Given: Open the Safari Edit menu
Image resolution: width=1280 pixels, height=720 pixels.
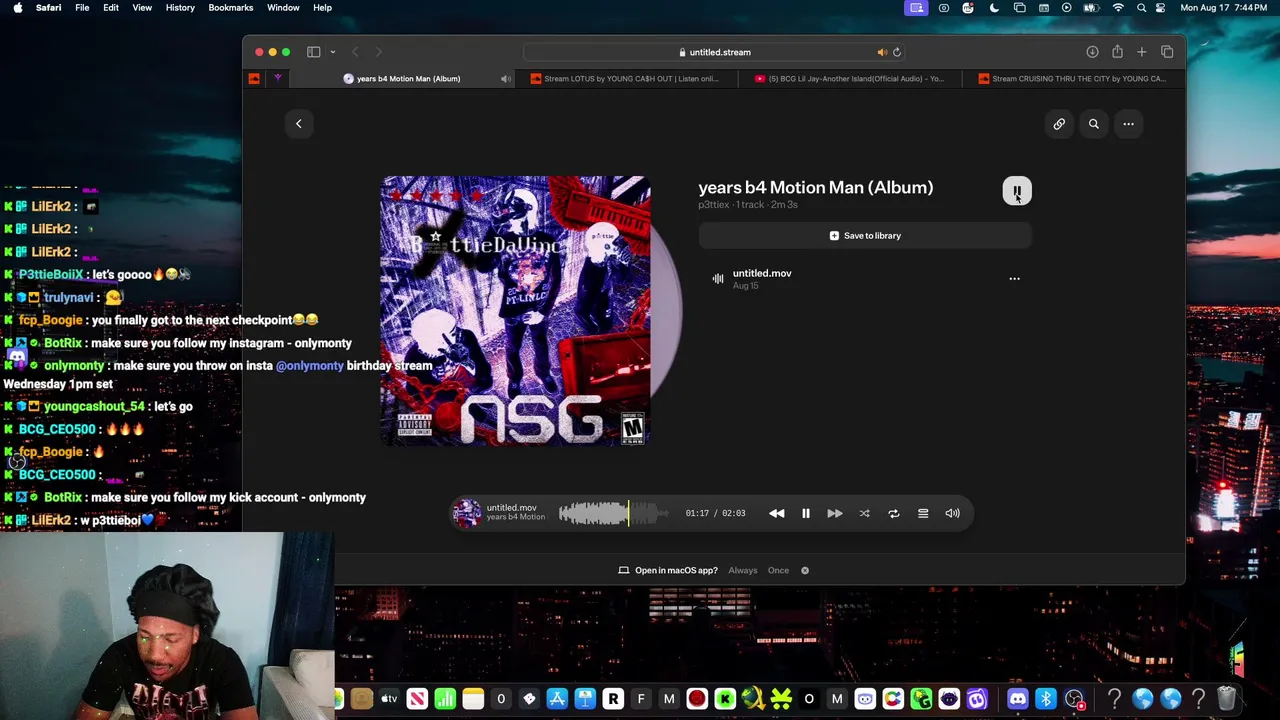Looking at the screenshot, I should pos(111,8).
